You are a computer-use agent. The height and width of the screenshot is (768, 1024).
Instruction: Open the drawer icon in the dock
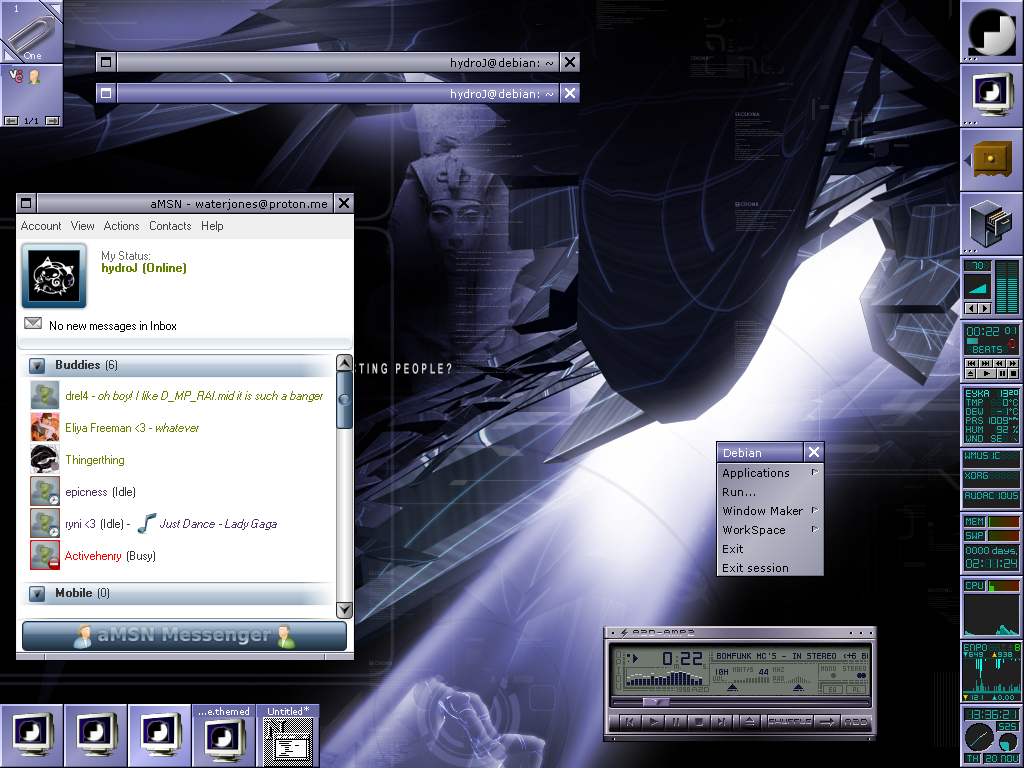click(991, 158)
